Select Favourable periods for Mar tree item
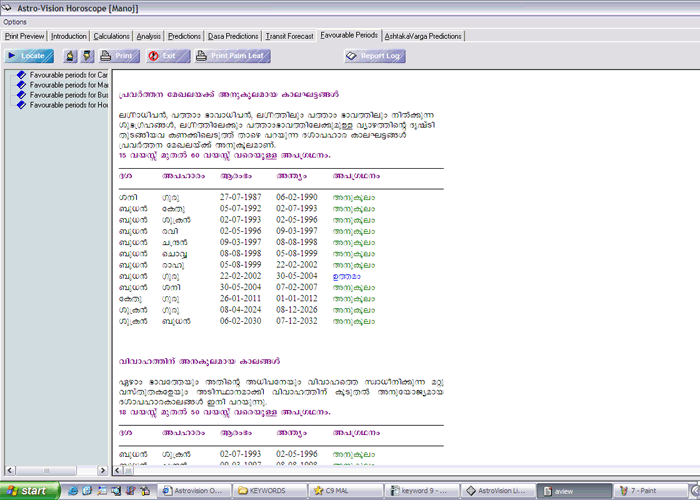This screenshot has width=700, height=500. 69,85
